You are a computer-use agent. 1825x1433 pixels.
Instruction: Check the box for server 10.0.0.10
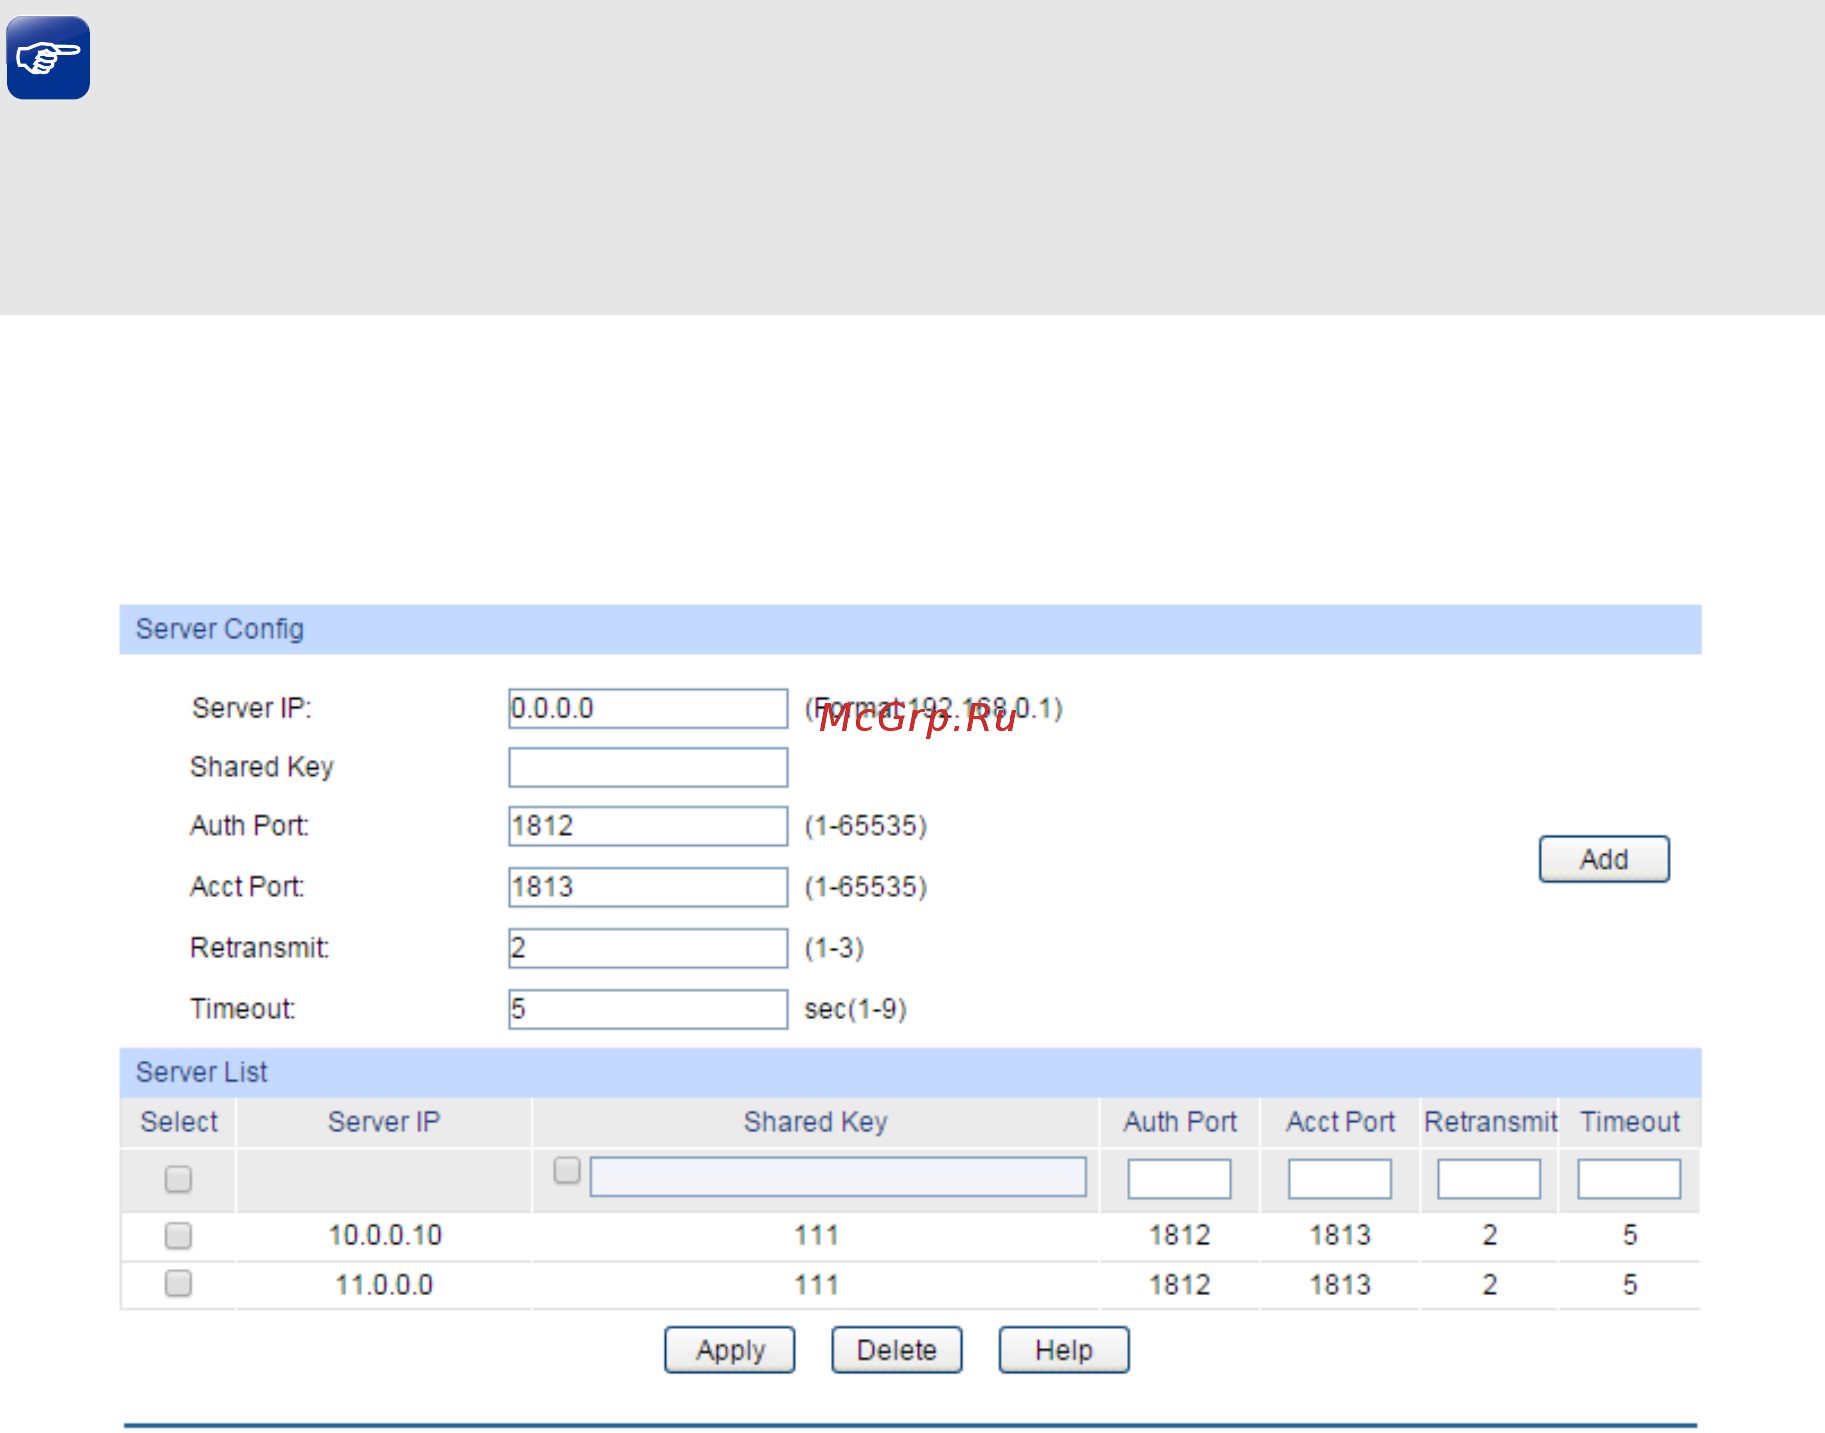(x=178, y=1236)
